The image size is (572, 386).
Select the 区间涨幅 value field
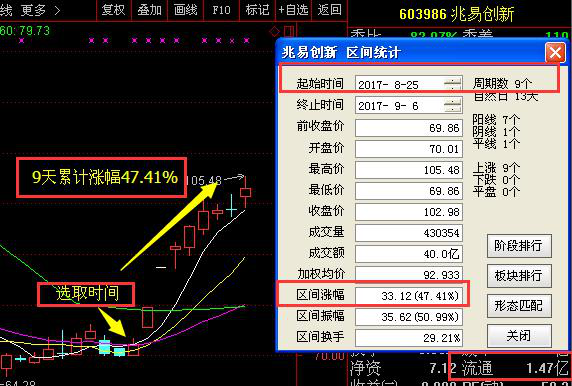(x=409, y=296)
